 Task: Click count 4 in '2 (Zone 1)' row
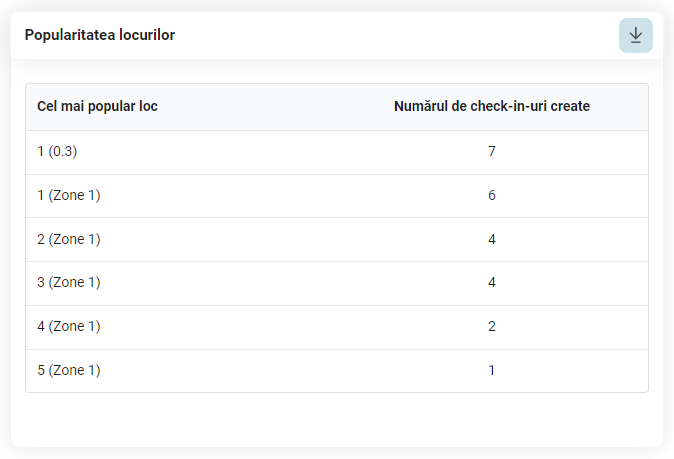coord(492,239)
